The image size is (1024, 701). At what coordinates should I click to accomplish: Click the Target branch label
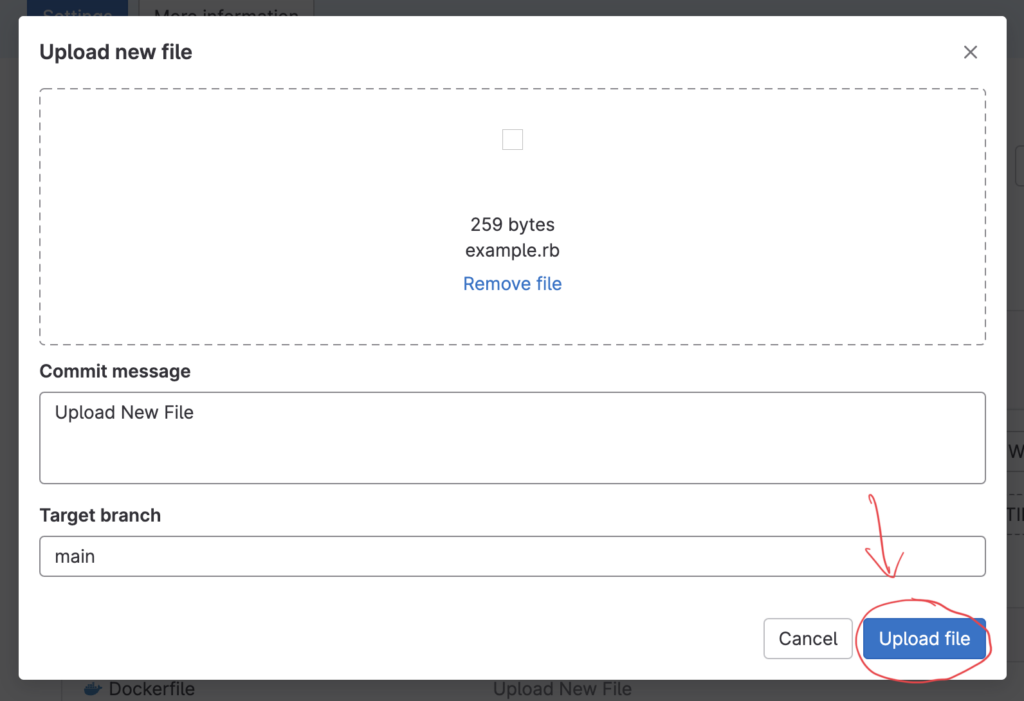pos(100,516)
